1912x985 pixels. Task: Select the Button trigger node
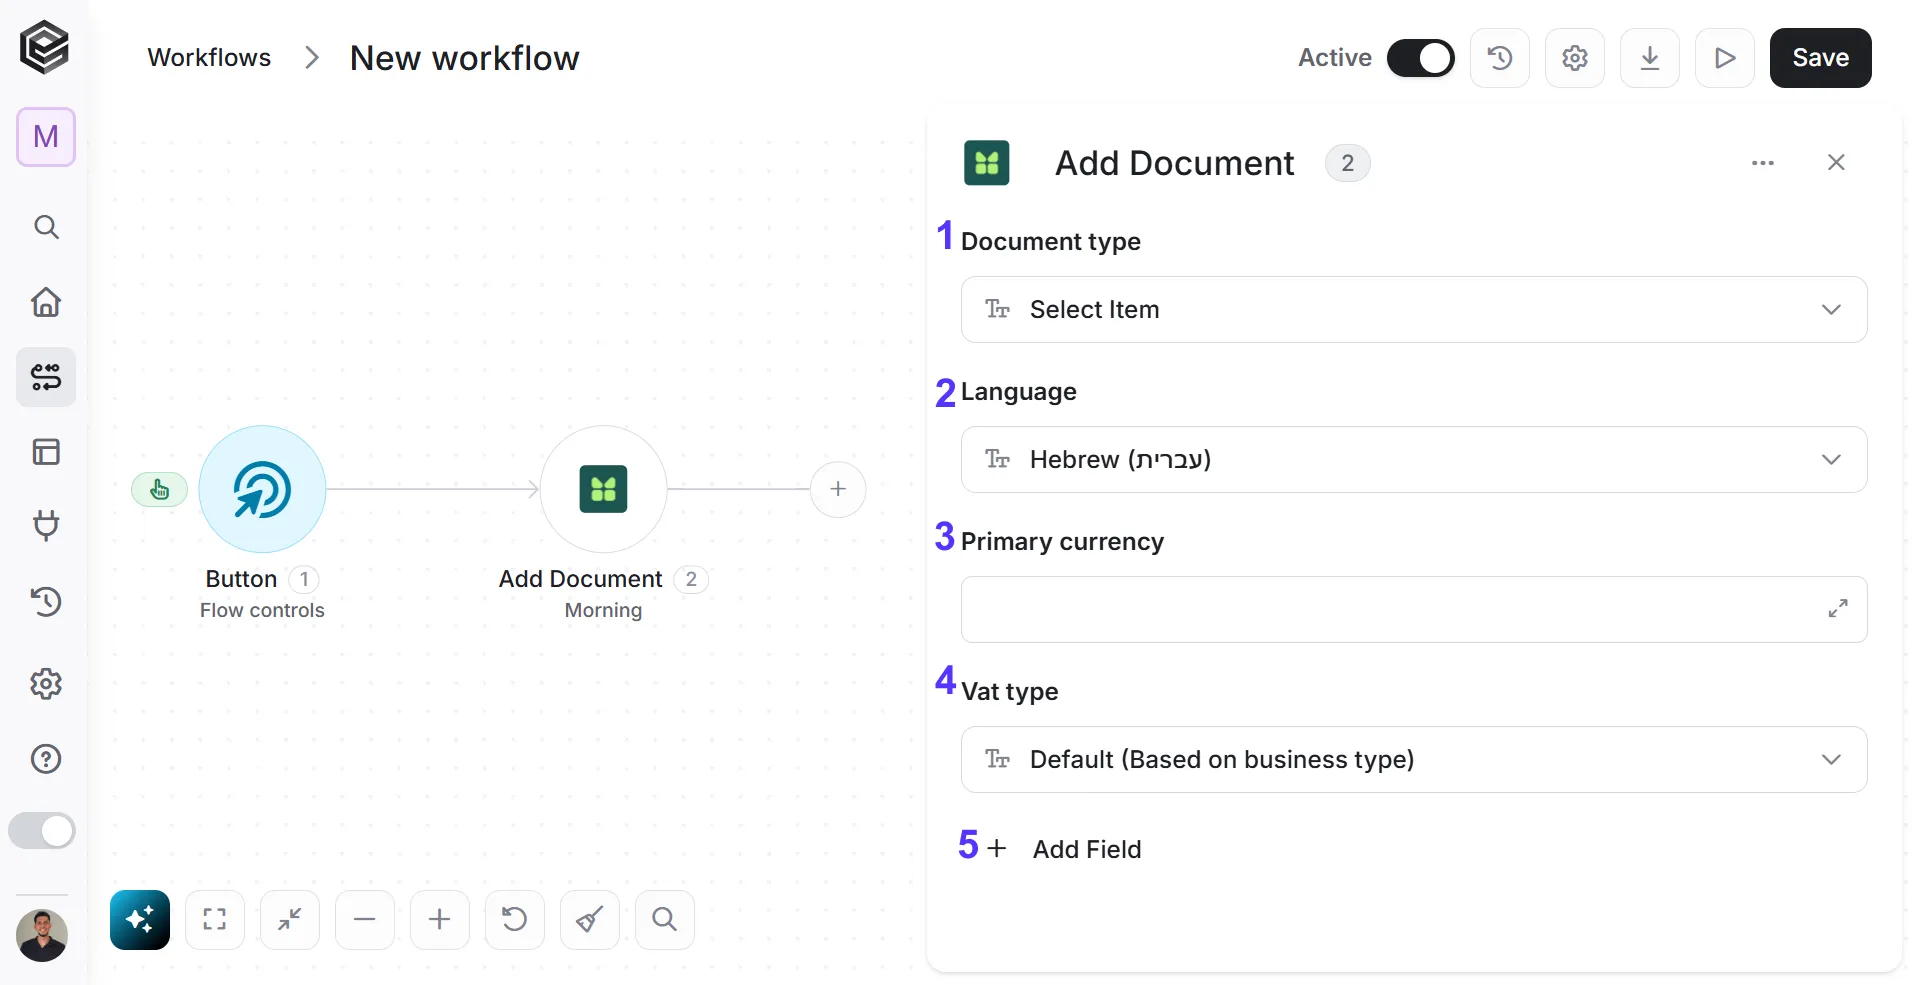click(x=262, y=489)
